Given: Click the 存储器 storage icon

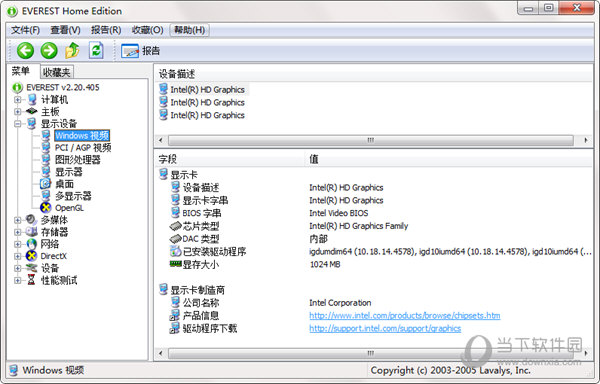Looking at the screenshot, I should pos(31,232).
